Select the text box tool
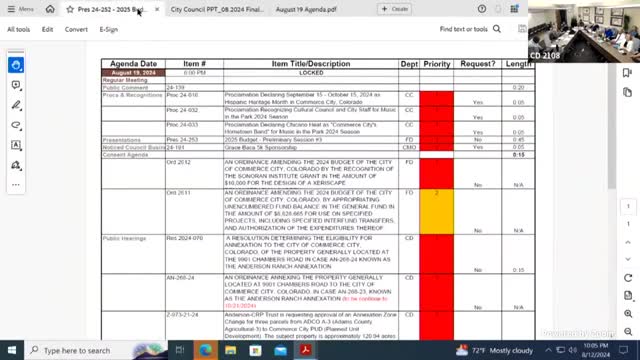The width and height of the screenshot is (640, 360). [16, 145]
